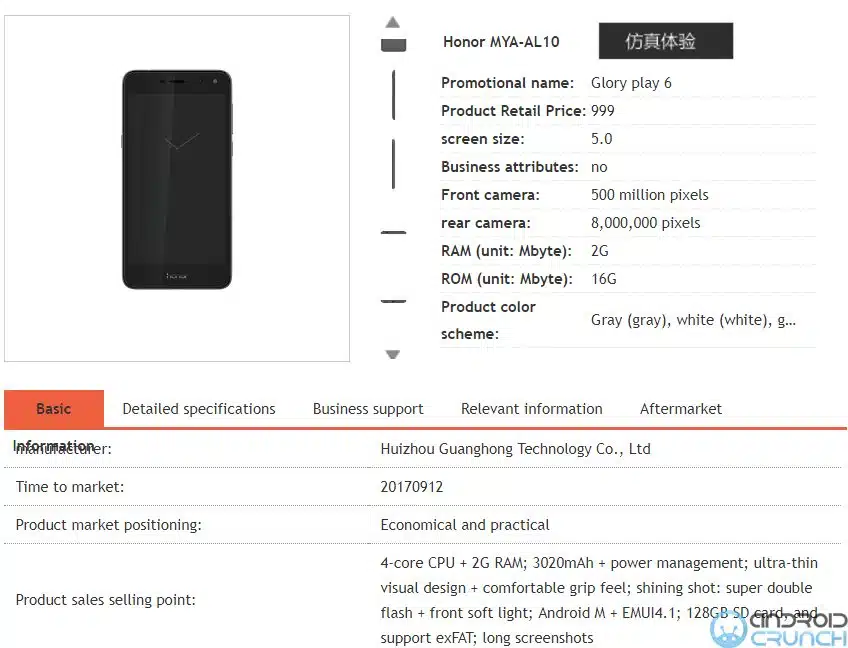This screenshot has height=648, width=848.
Task: Click the Glory play 6 promotional name
Action: [x=631, y=83]
